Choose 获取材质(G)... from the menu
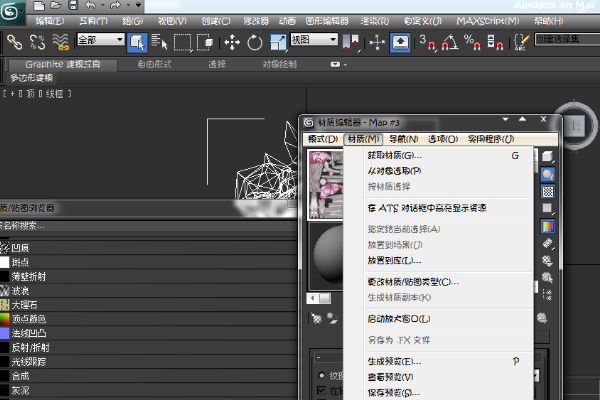The image size is (600, 400). pos(395,156)
